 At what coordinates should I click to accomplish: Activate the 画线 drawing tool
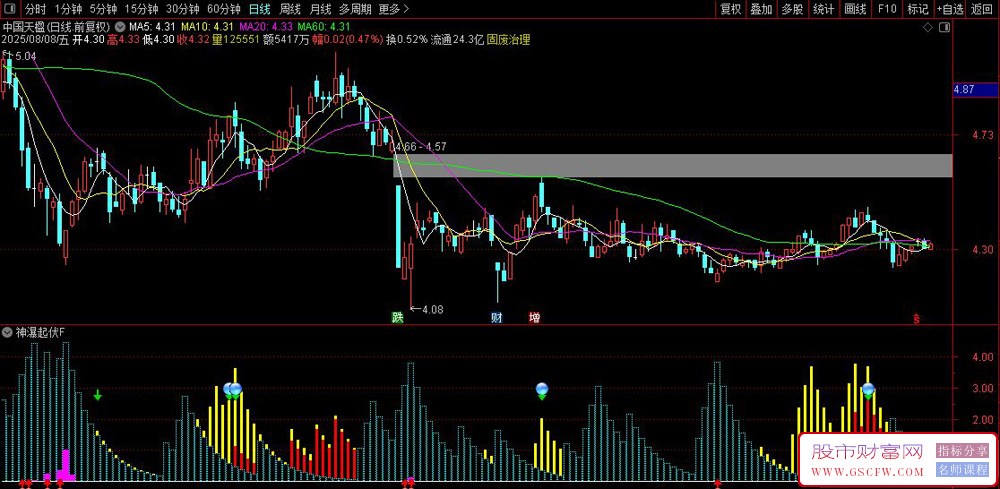855,9
